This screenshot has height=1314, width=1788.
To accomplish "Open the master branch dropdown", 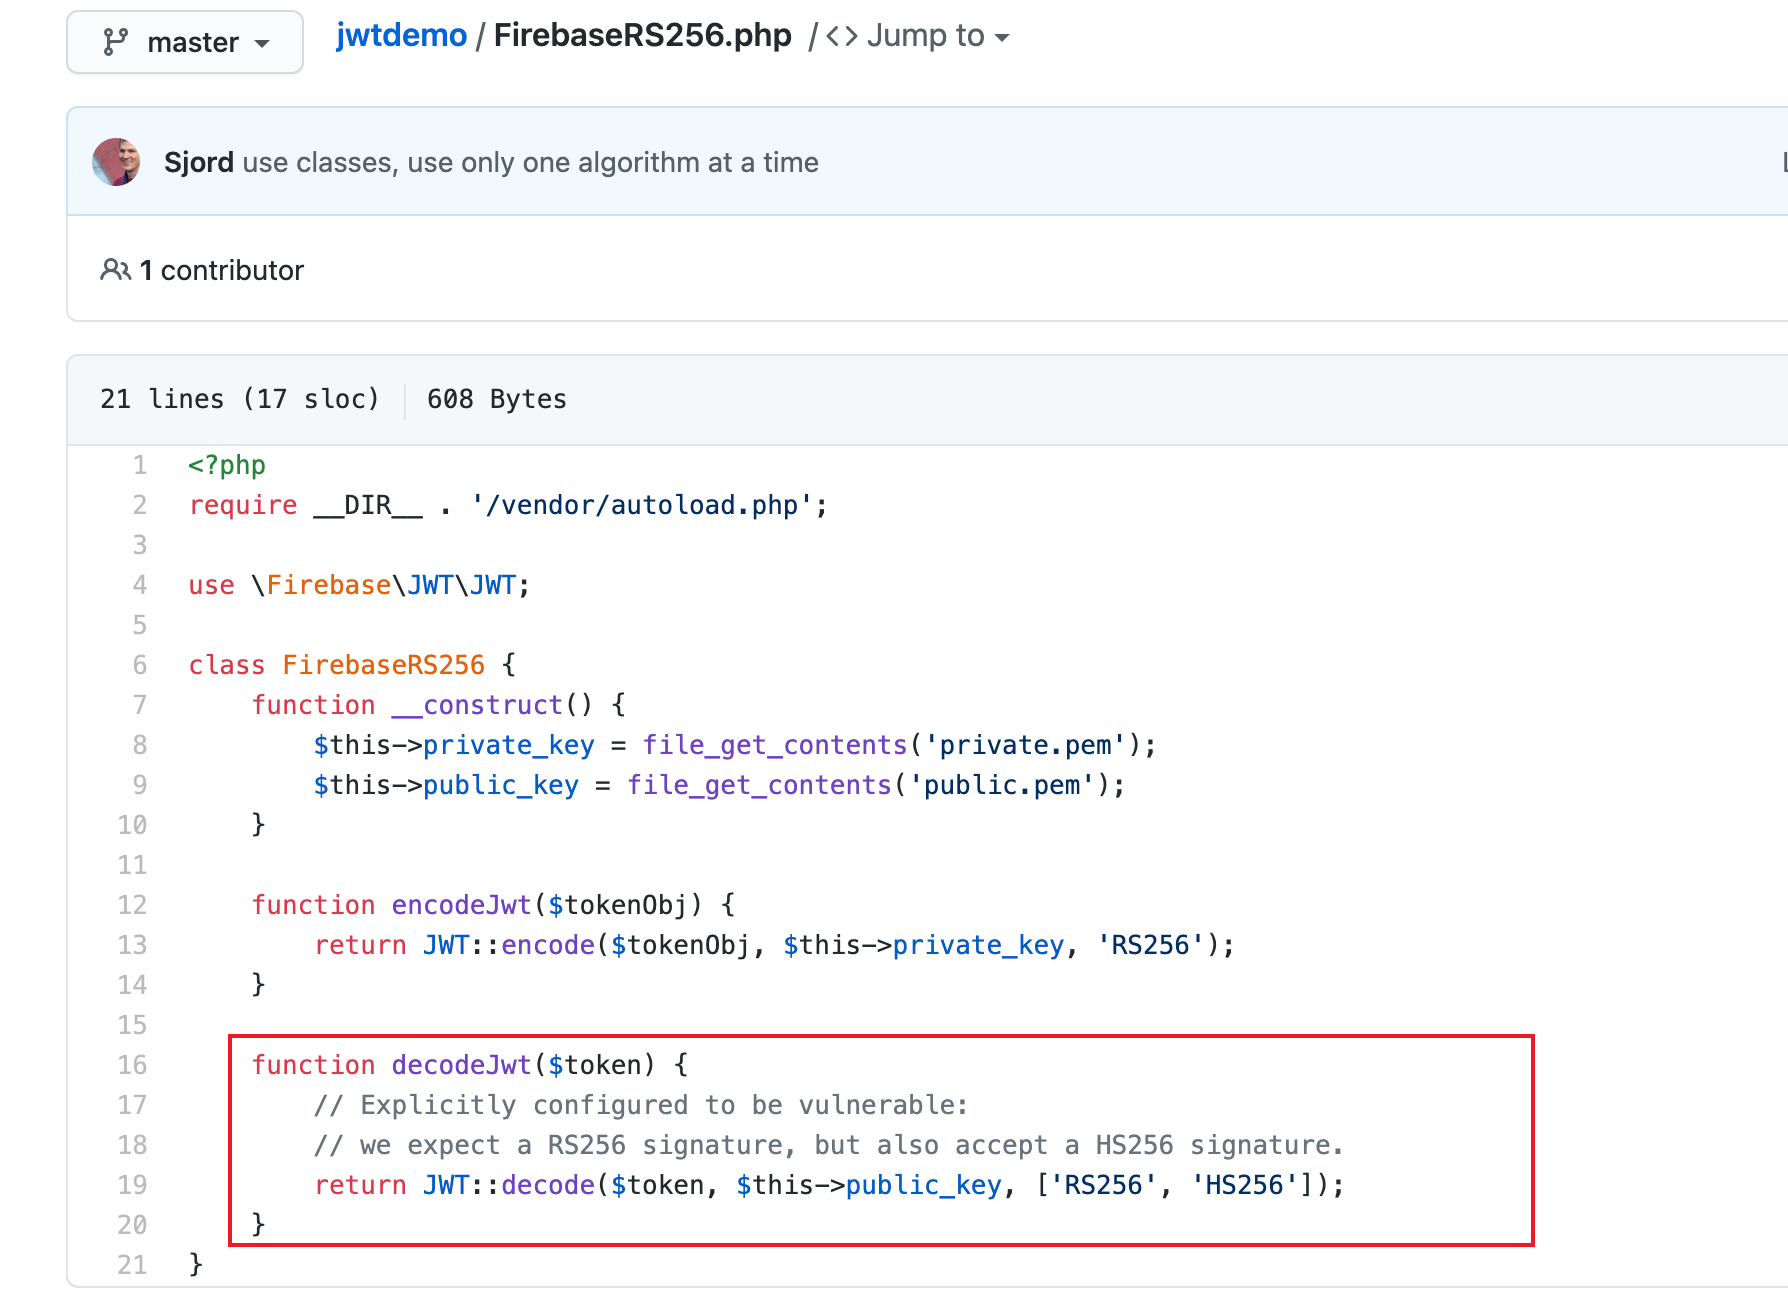I will click(x=185, y=42).
